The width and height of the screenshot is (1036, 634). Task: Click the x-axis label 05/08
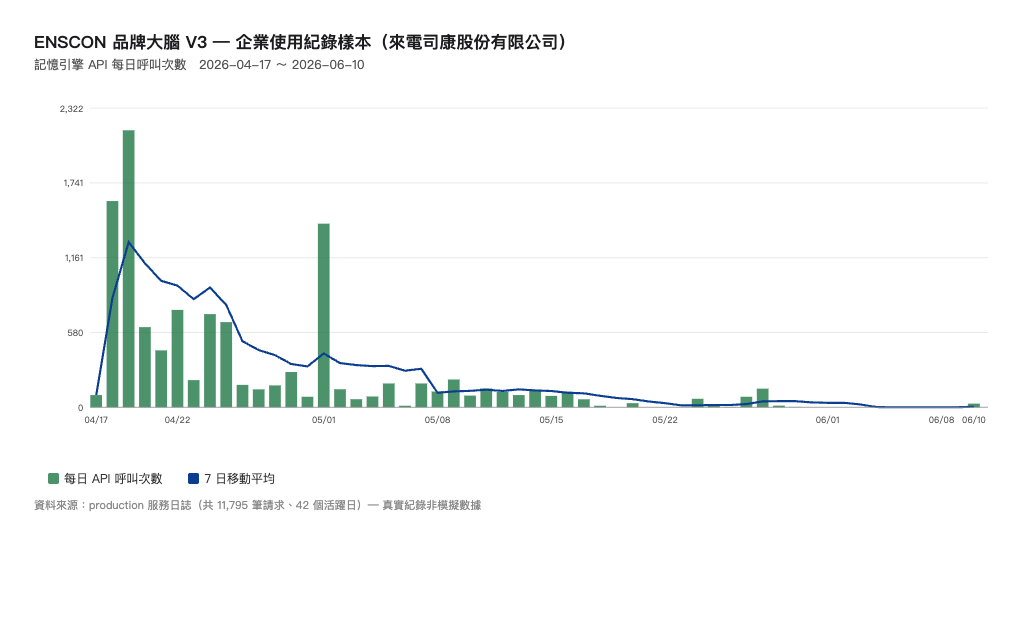437,420
